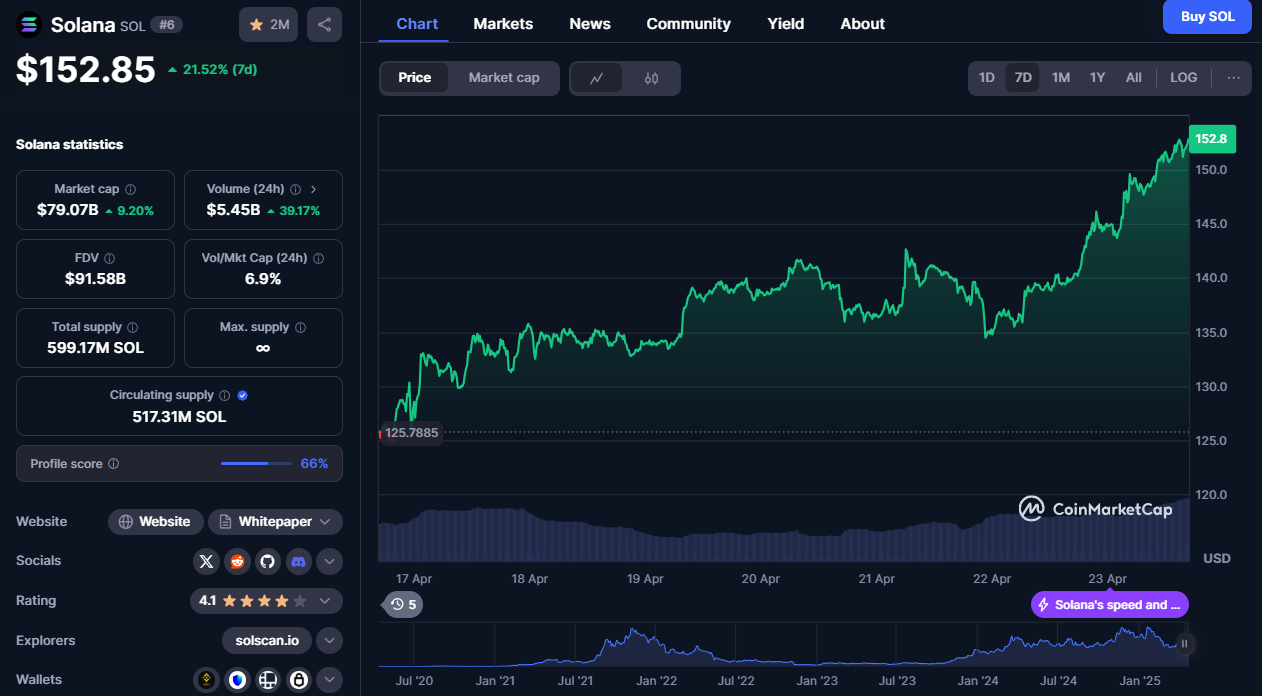Viewport: 1262px width, 696px height.
Task: Click the Buy SOL button
Action: tap(1207, 16)
